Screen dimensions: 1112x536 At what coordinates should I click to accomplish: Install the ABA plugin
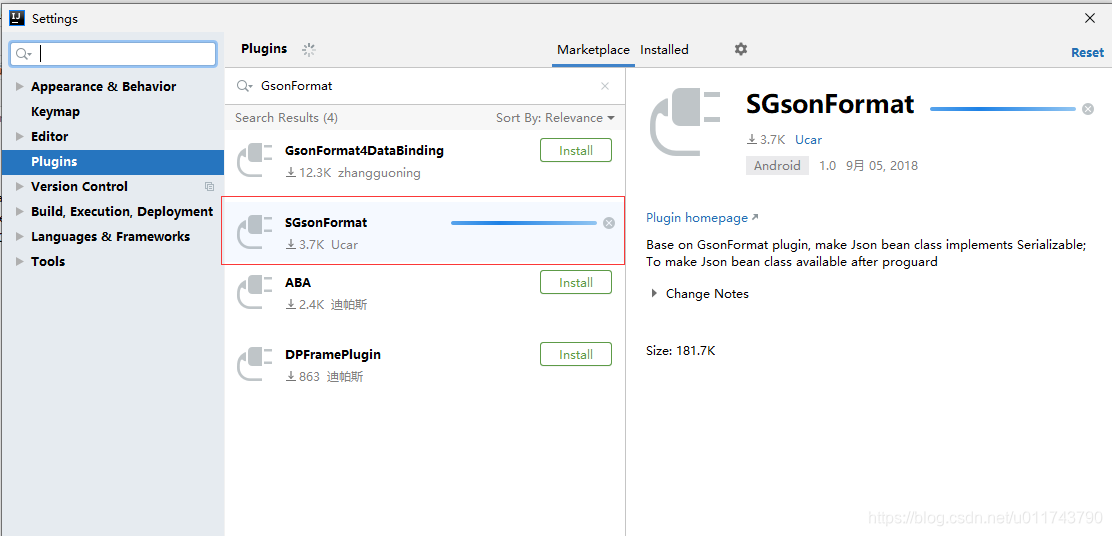coord(576,282)
